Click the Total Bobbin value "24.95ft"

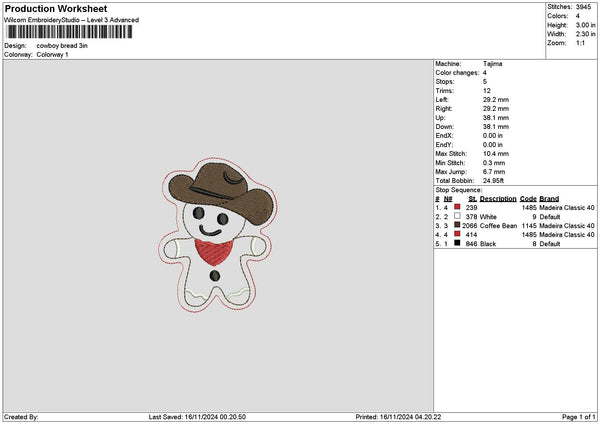[493, 181]
